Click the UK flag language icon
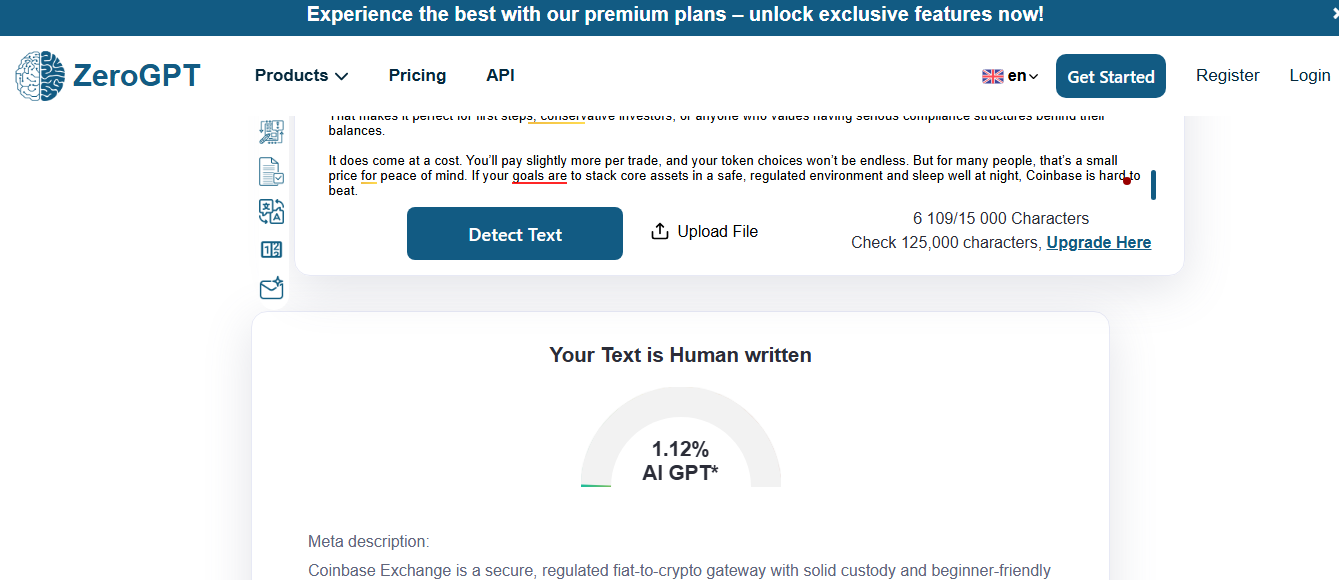Image resolution: width=1339 pixels, height=580 pixels. (992, 76)
